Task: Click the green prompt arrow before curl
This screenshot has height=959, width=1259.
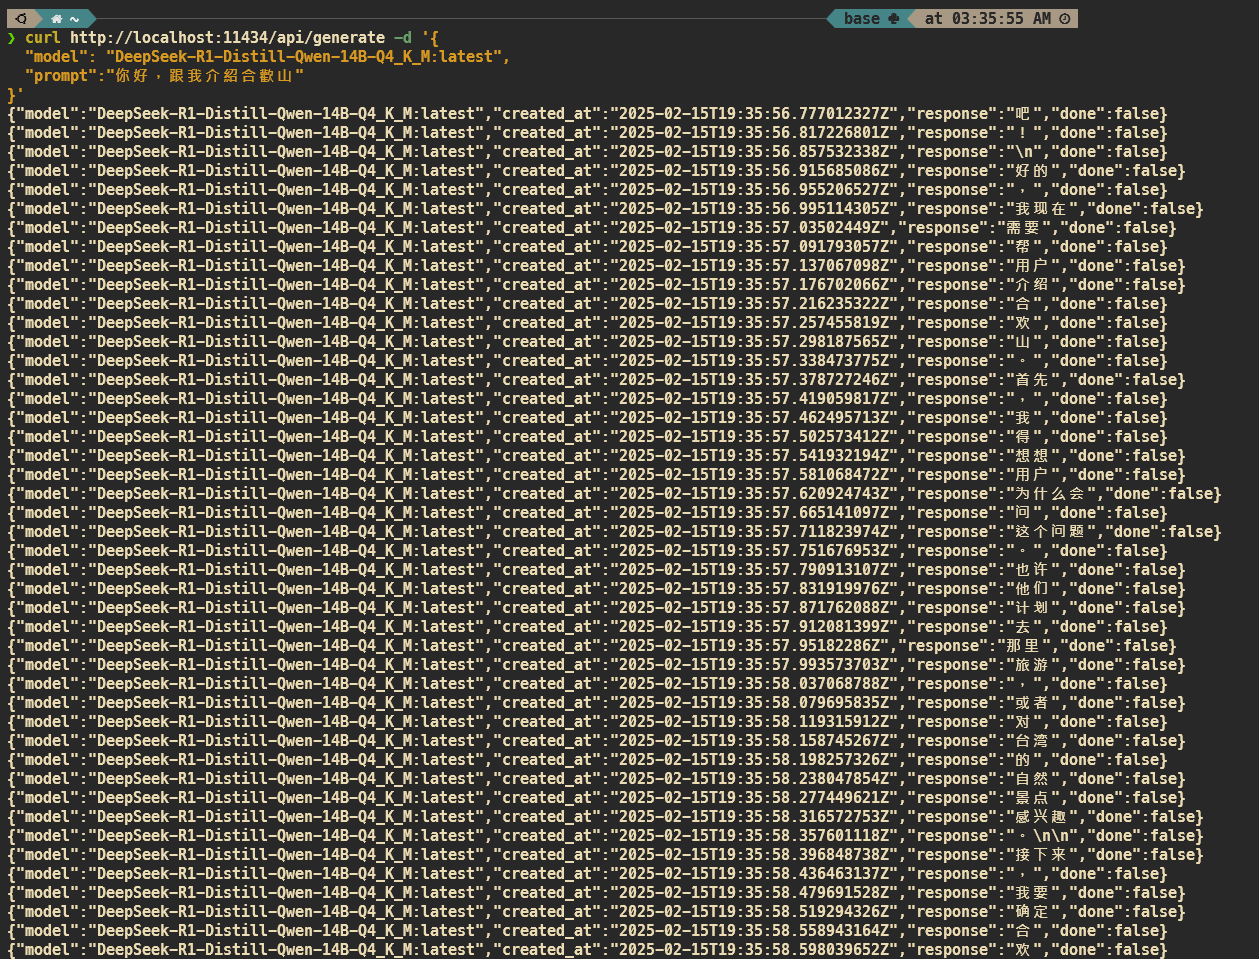Action: click(12, 38)
